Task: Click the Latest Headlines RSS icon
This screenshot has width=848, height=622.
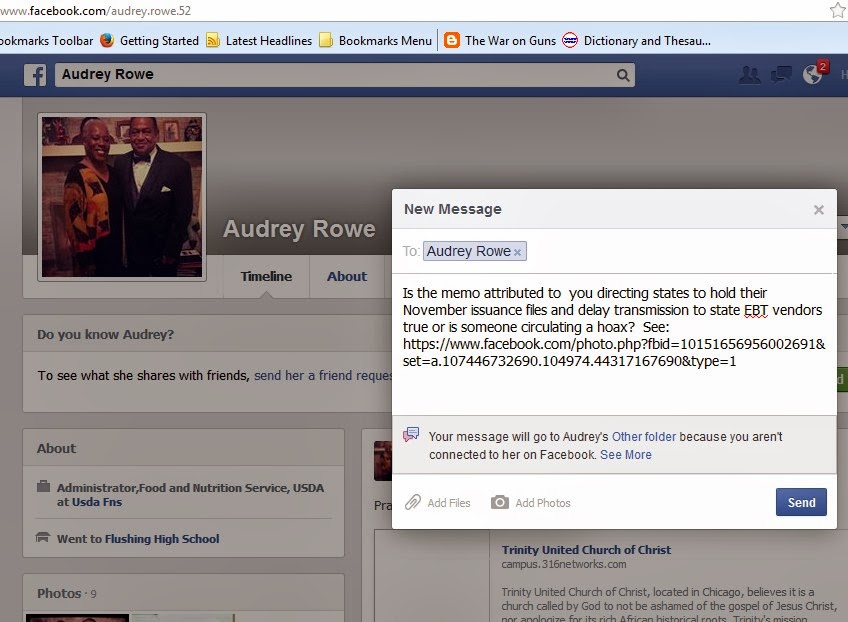Action: (x=213, y=41)
